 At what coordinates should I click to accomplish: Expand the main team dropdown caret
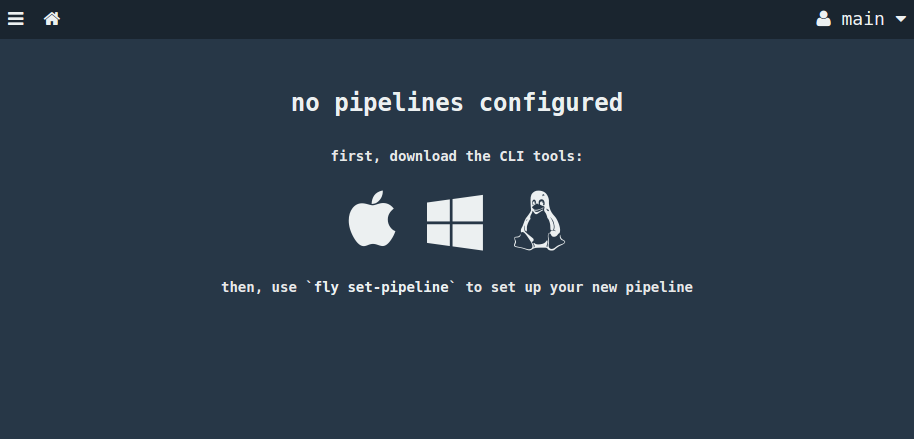(x=900, y=19)
